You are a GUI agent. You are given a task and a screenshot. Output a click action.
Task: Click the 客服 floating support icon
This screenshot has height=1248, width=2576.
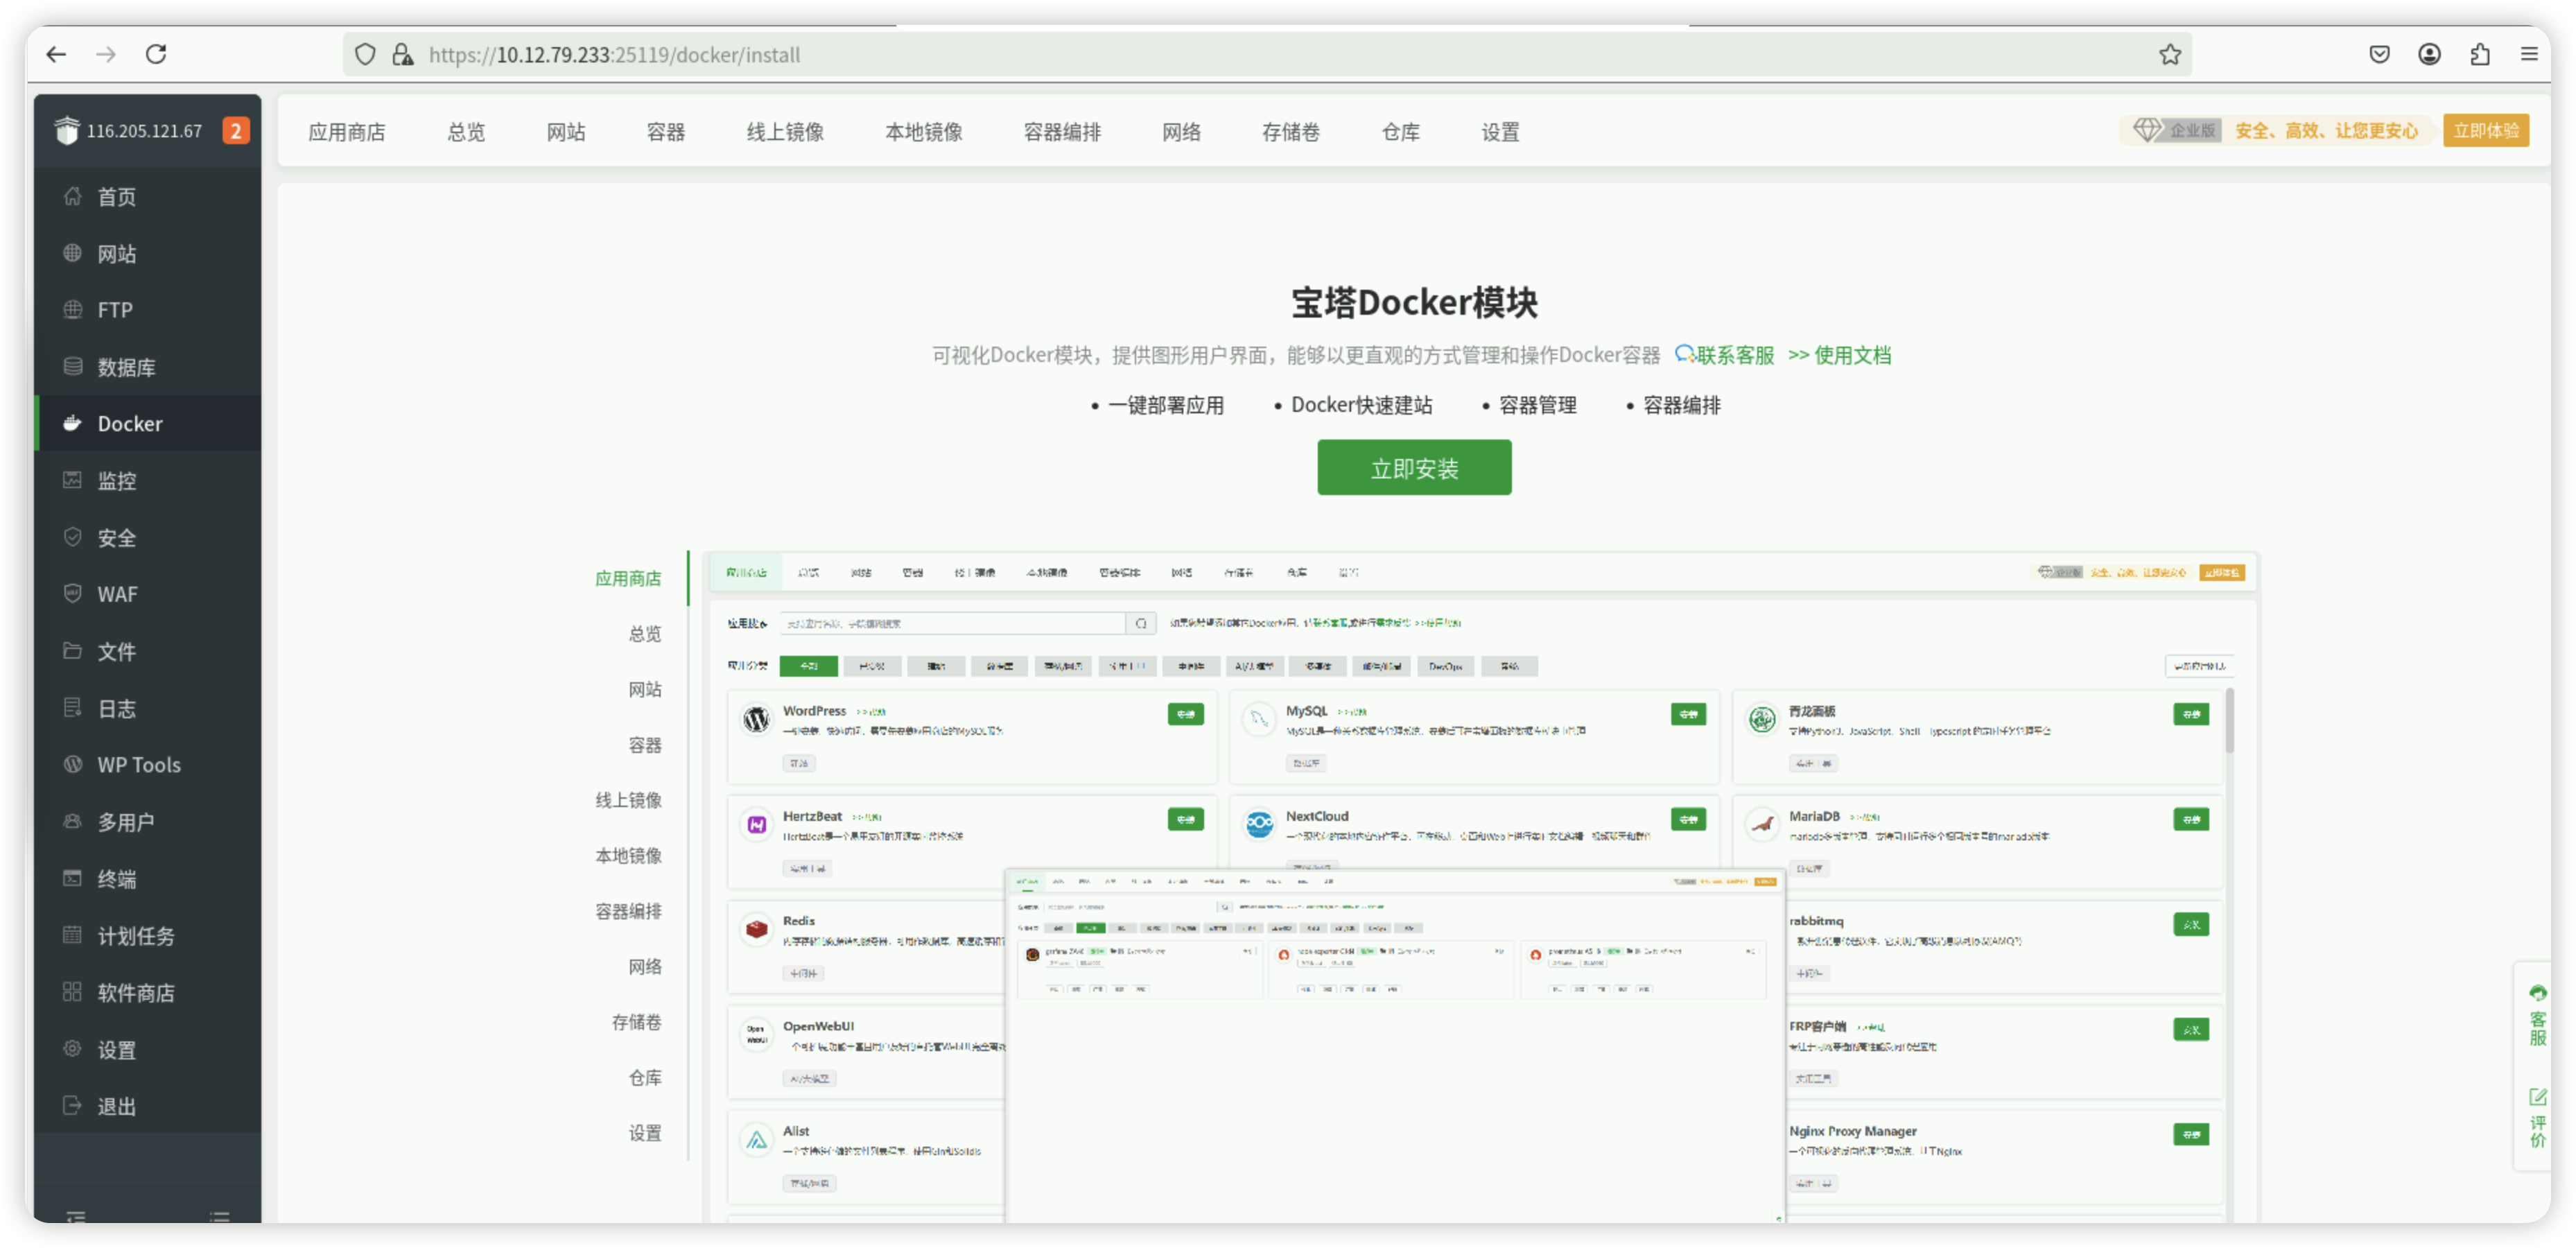click(x=2537, y=1016)
